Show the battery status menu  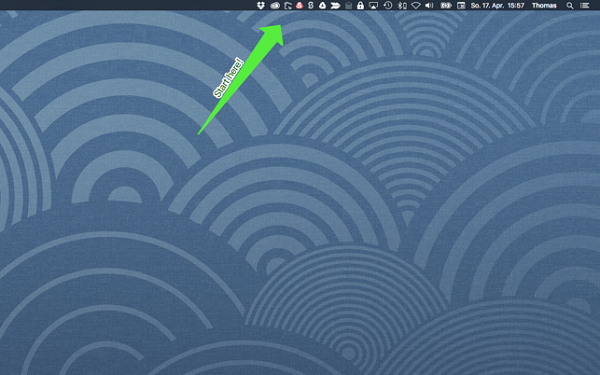446,5
